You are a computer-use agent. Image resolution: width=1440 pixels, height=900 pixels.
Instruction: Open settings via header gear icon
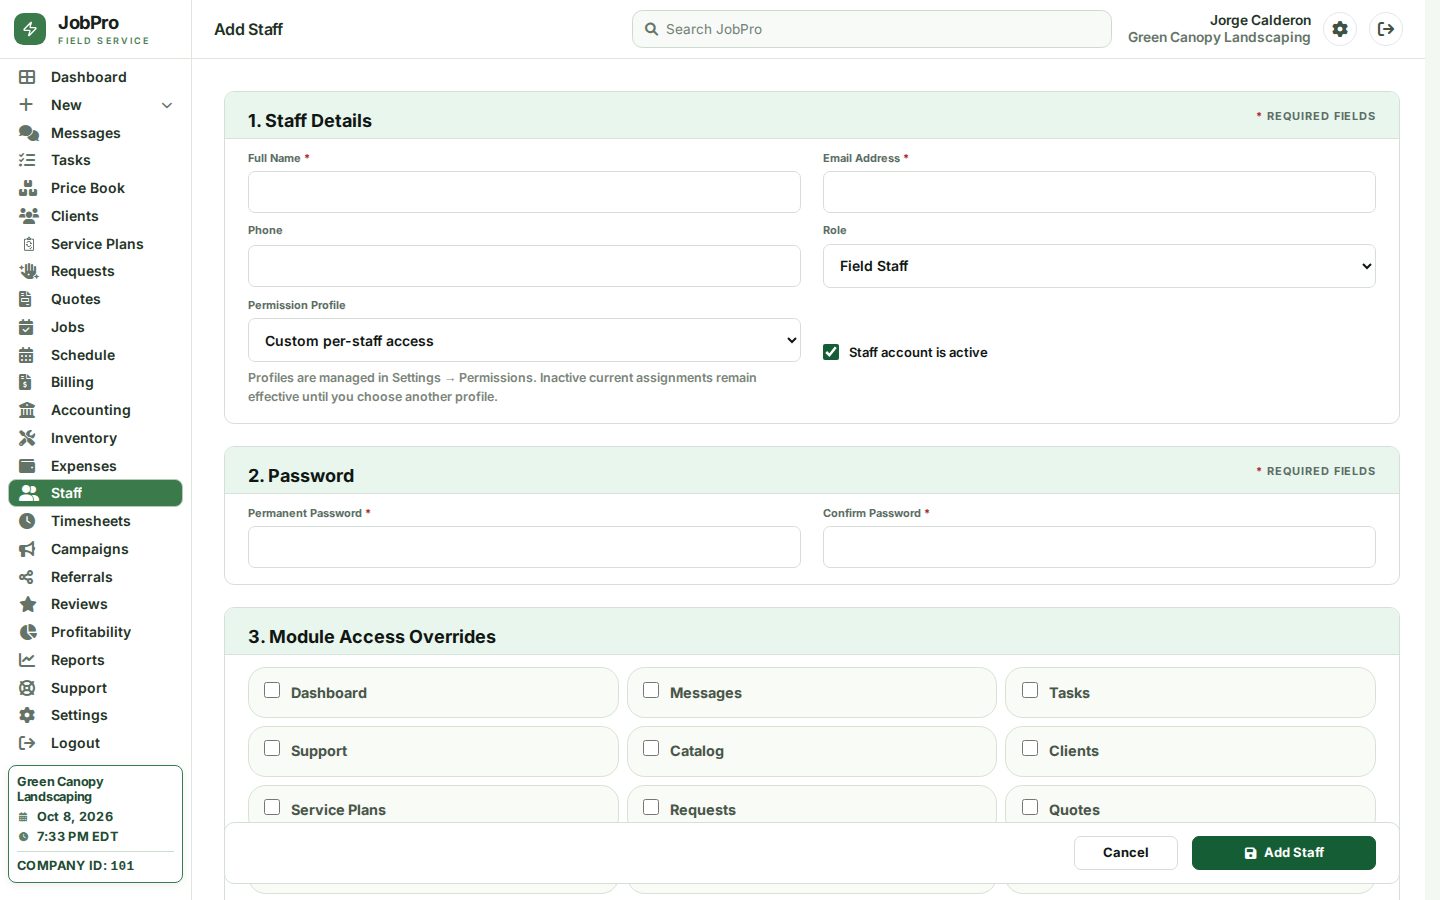1340,29
